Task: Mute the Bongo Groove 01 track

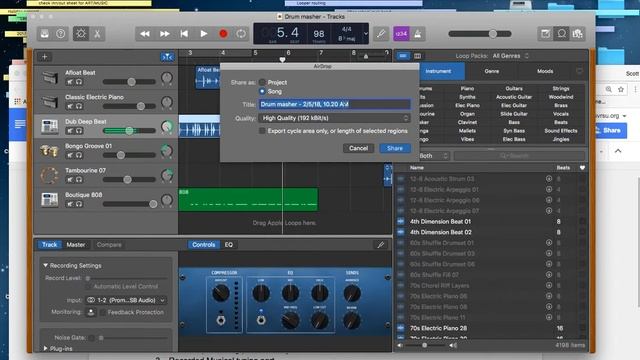Action: coord(70,156)
